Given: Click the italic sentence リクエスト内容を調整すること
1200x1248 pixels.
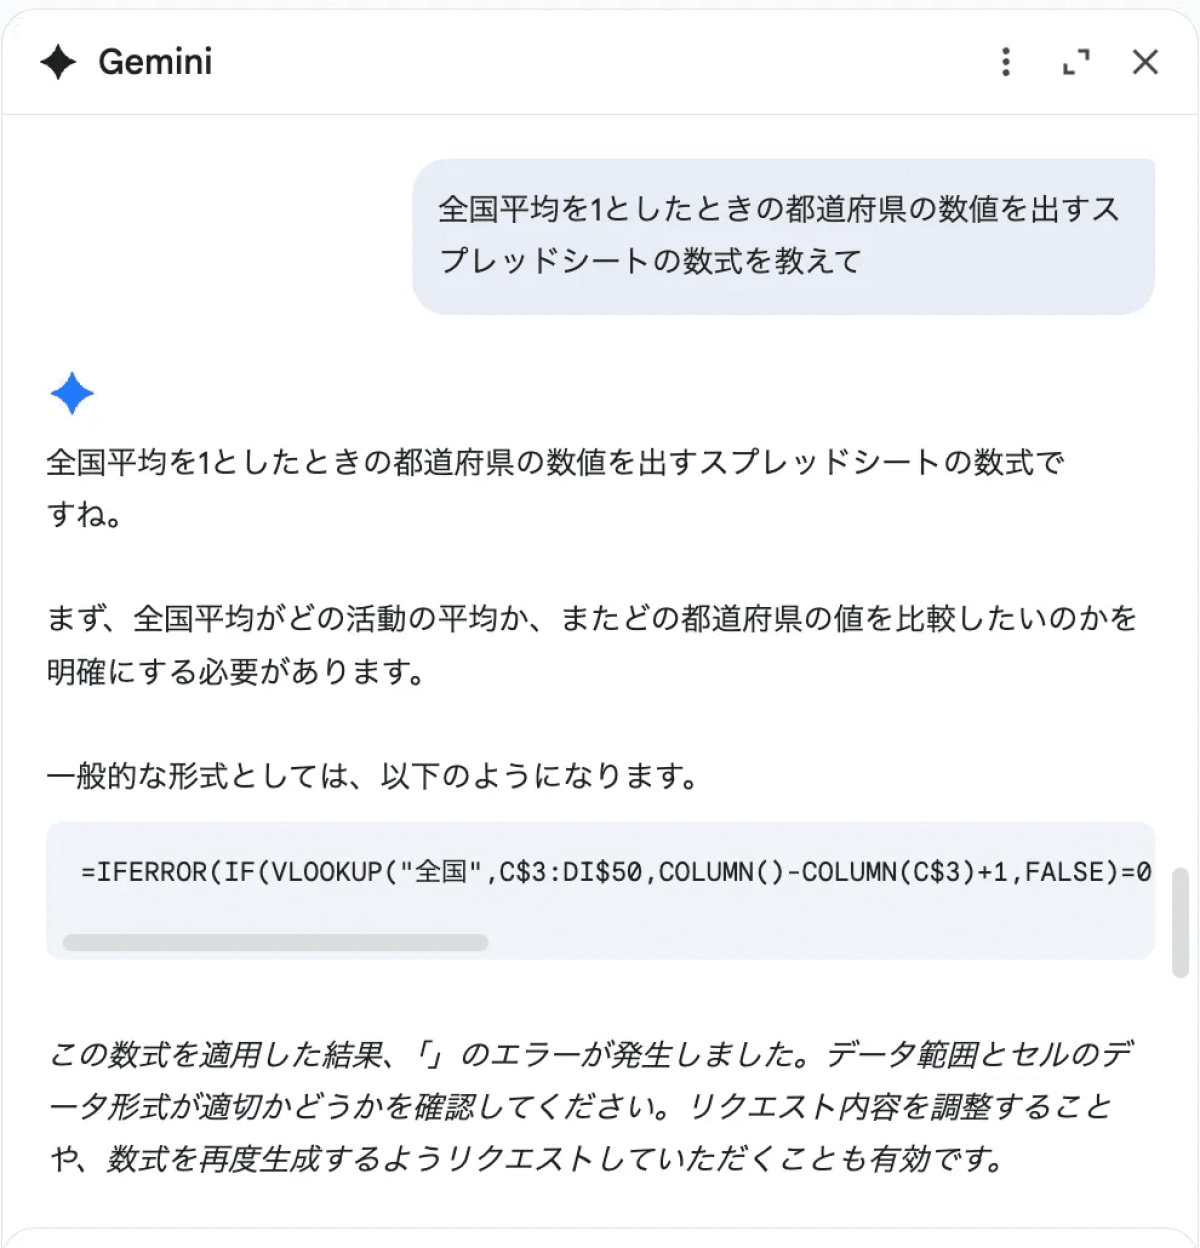Looking at the screenshot, I should [x=900, y=1106].
